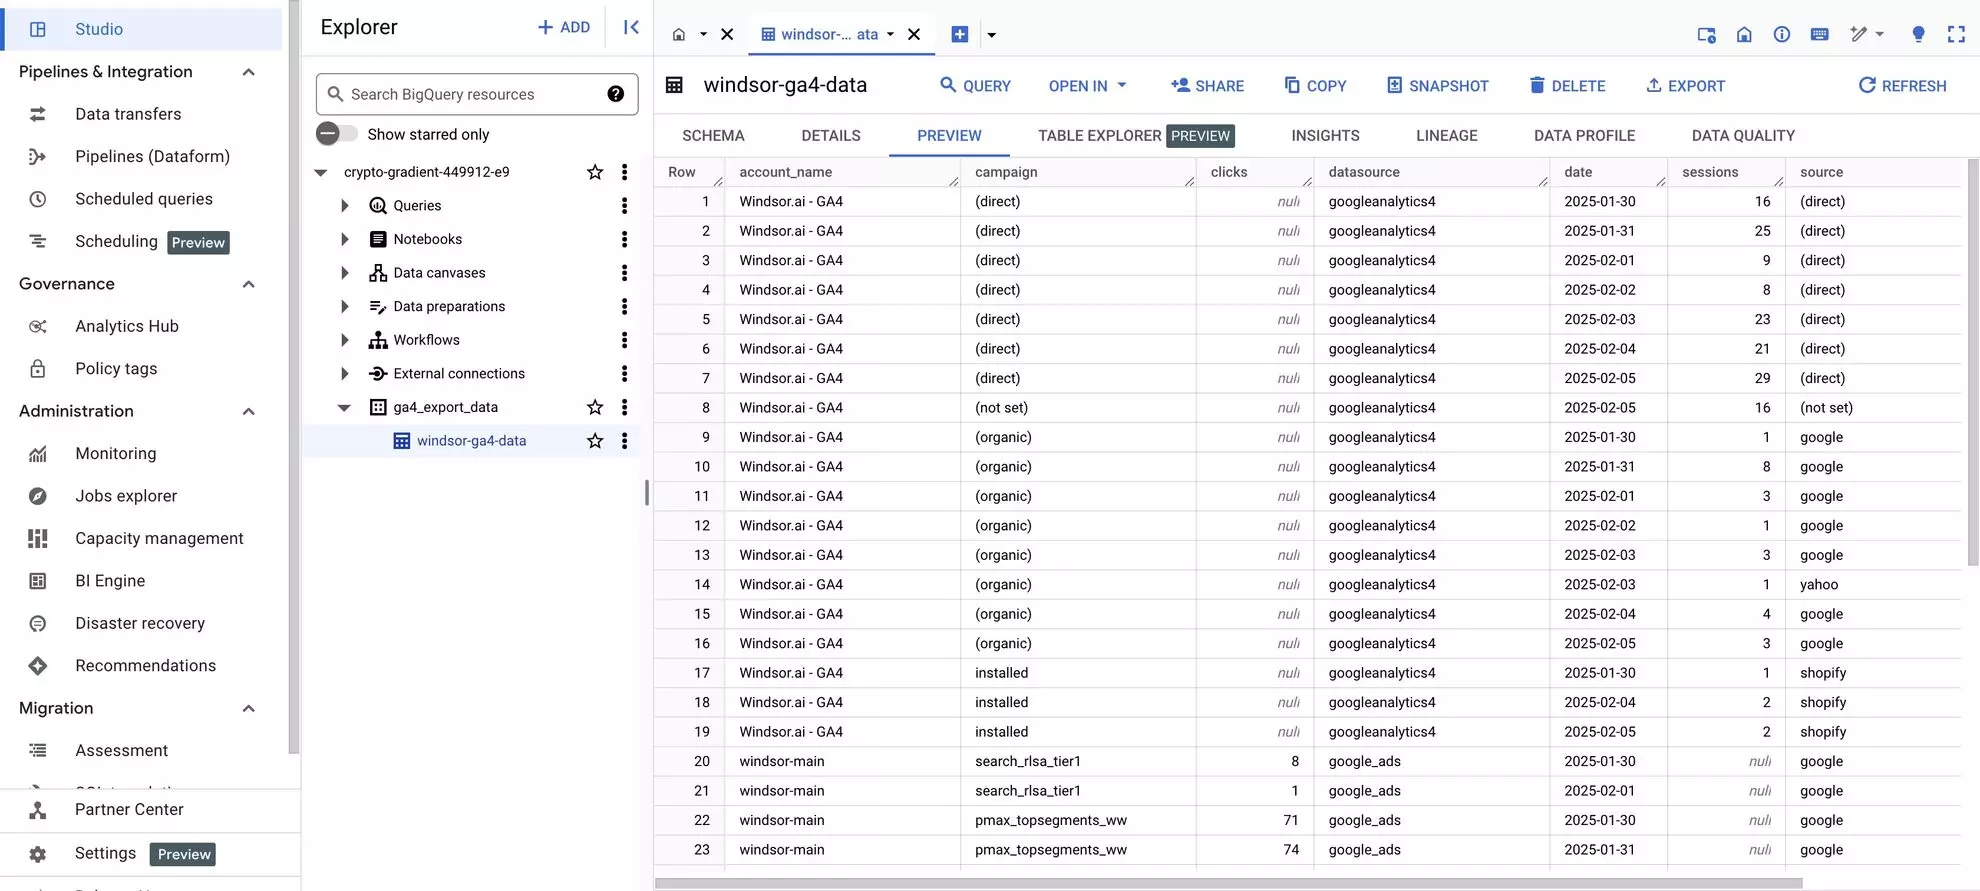The width and height of the screenshot is (1980, 891).
Task: Open lightbulb tips icon
Action: click(x=1918, y=34)
